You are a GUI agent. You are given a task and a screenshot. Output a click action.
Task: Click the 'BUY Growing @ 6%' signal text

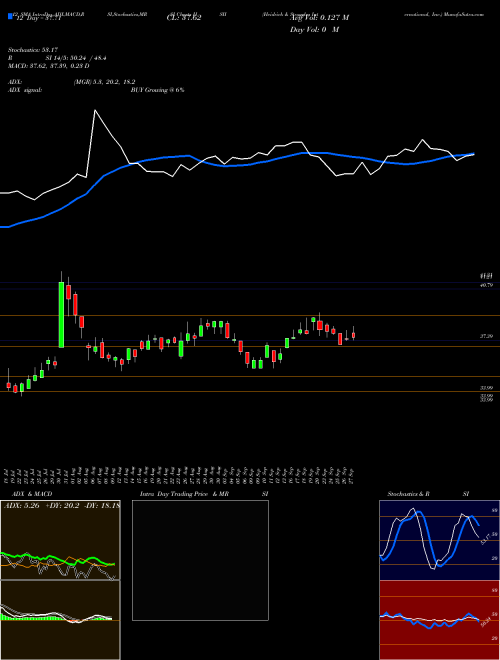157,90
